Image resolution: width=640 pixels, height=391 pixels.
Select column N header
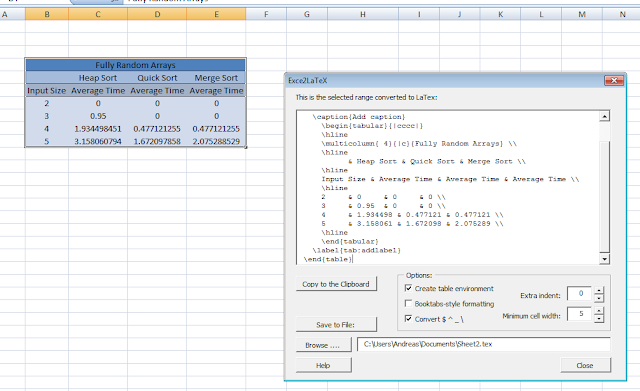point(622,14)
